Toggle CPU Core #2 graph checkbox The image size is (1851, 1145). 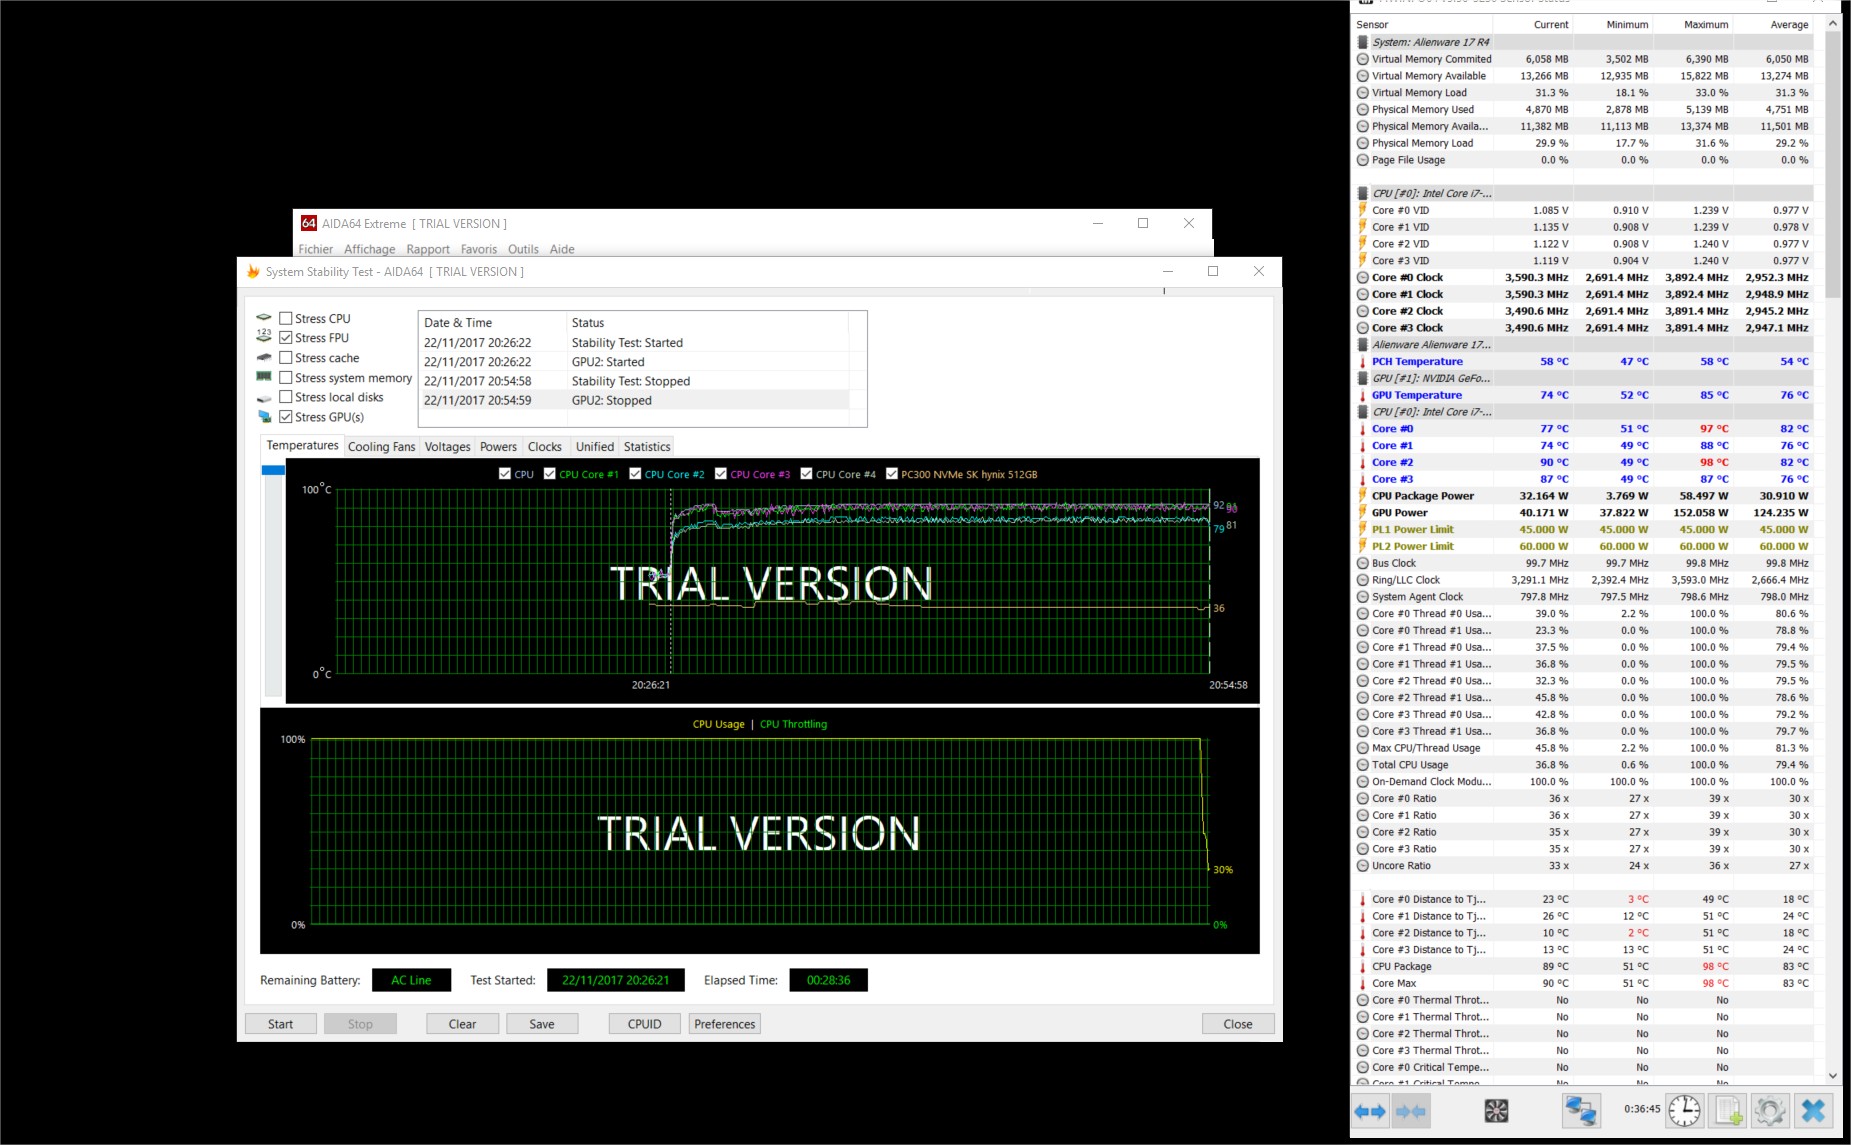pos(635,474)
